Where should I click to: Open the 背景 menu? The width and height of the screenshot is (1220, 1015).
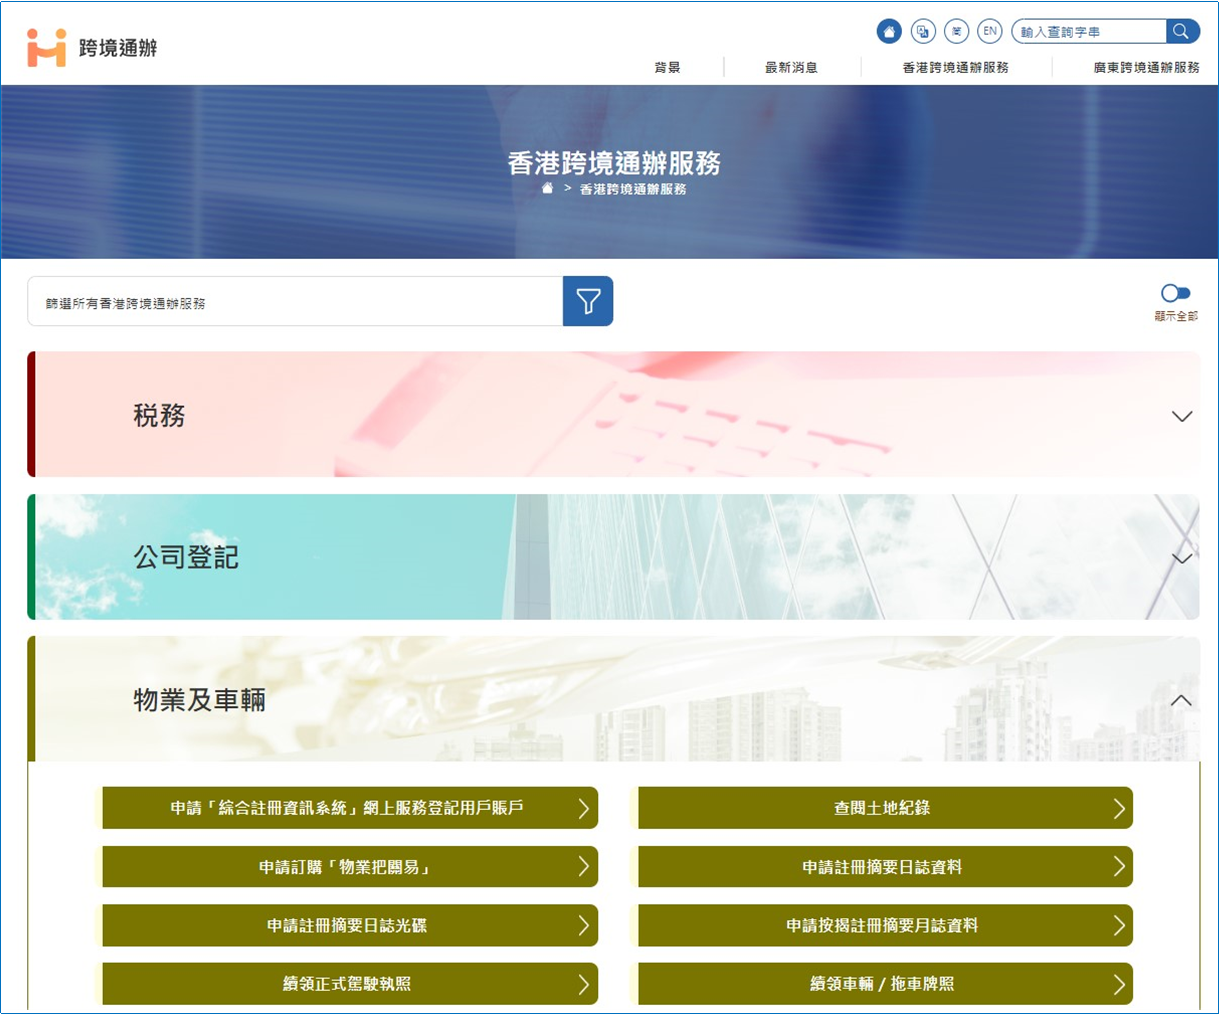pyautogui.click(x=667, y=68)
